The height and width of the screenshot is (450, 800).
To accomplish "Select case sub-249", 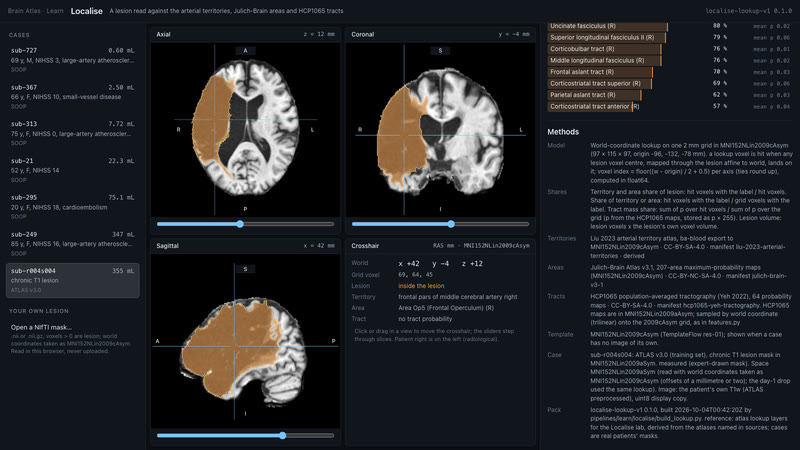I will (72, 243).
